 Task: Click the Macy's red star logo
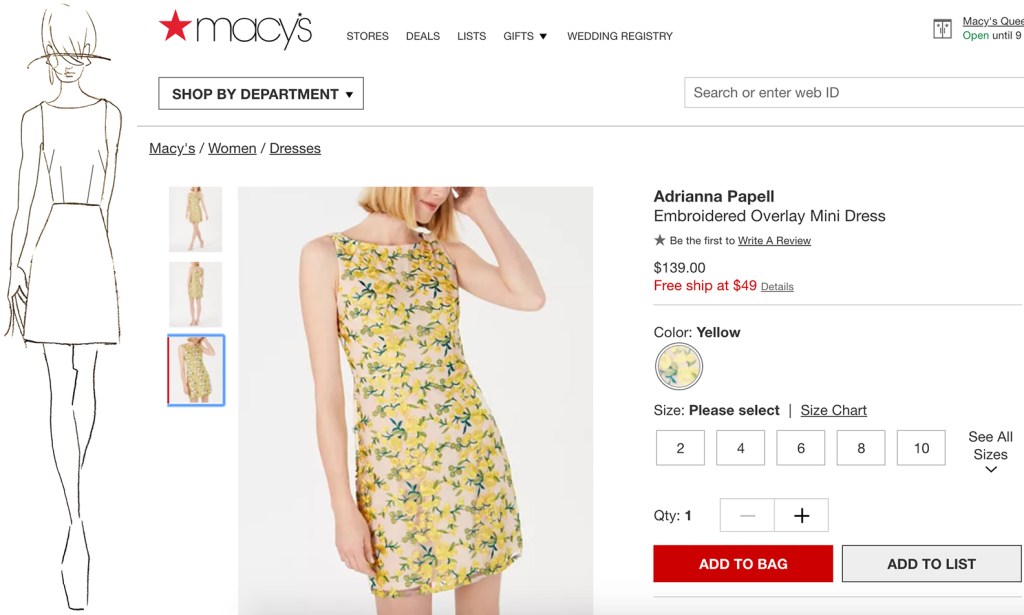(x=175, y=27)
